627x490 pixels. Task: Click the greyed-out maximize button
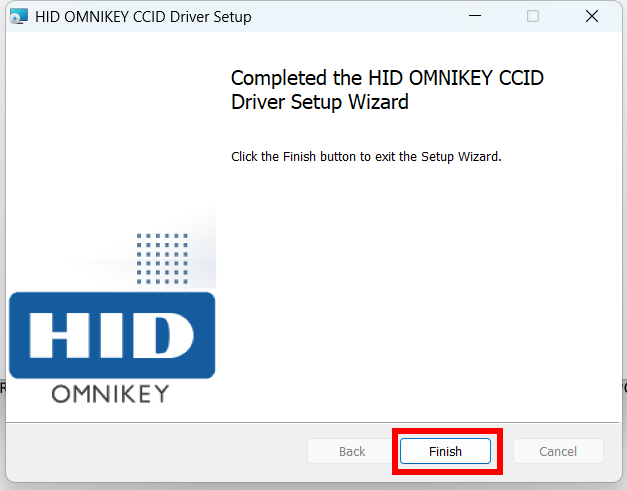(533, 16)
